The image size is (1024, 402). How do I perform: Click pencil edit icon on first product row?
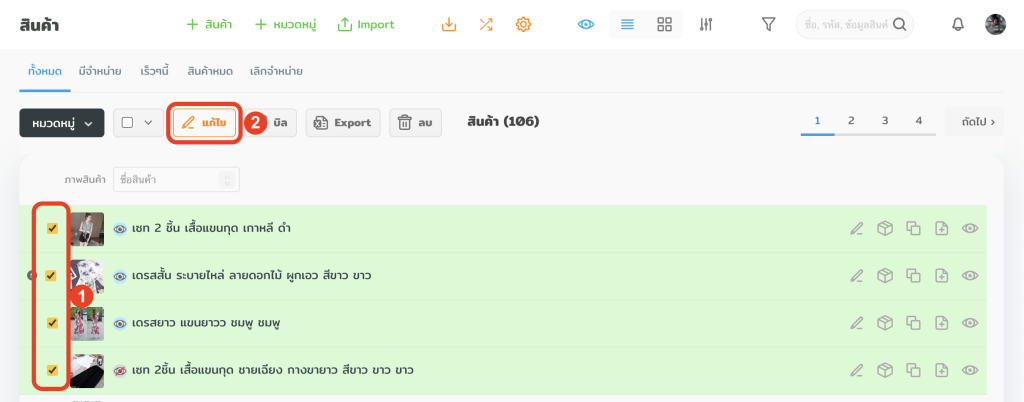click(856, 229)
